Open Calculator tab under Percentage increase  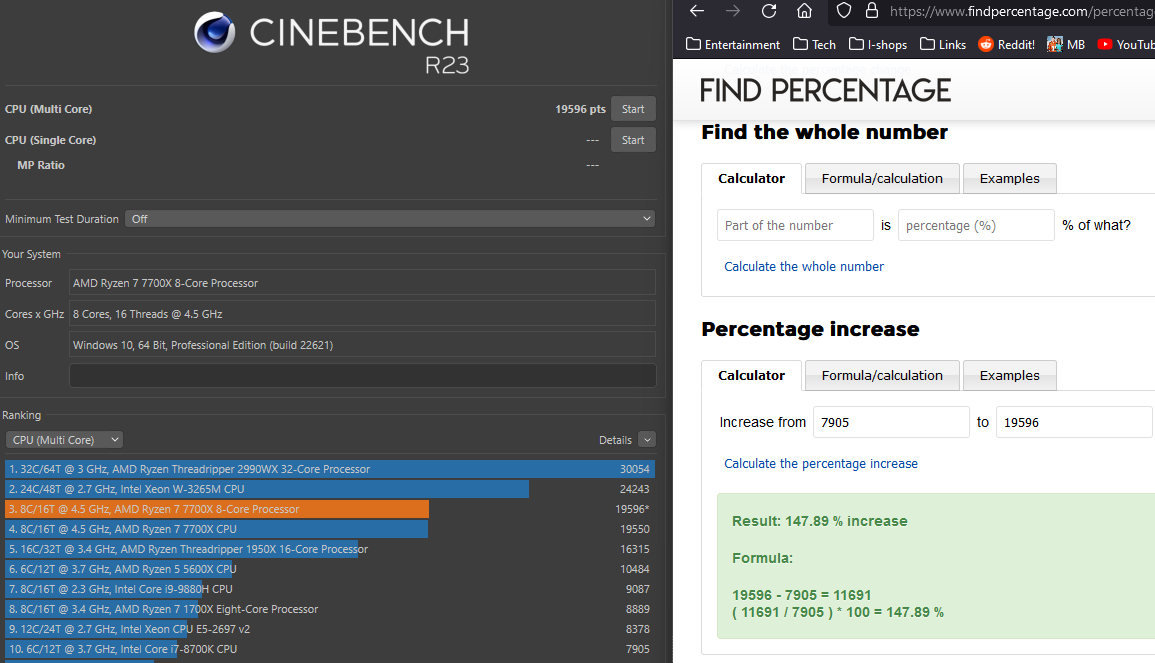coord(751,375)
